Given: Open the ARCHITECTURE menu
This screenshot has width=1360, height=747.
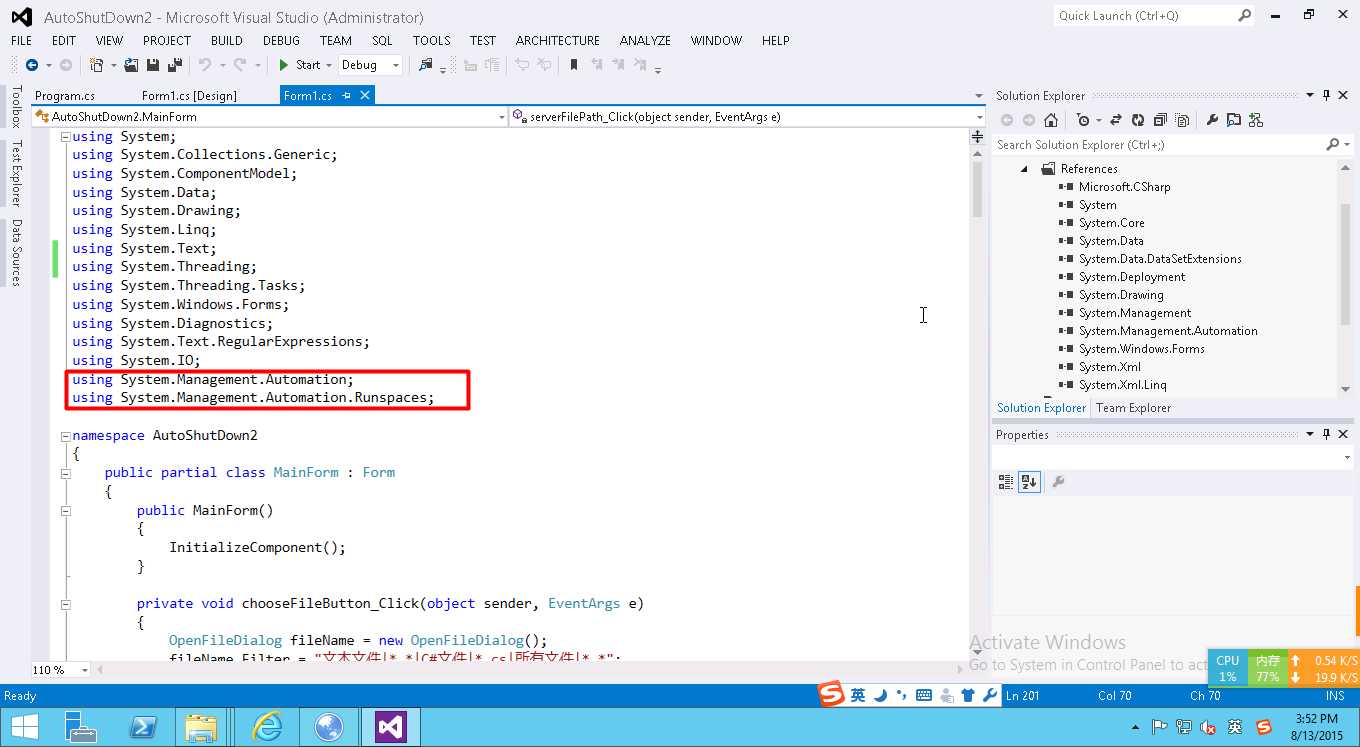Looking at the screenshot, I should pos(558,41).
